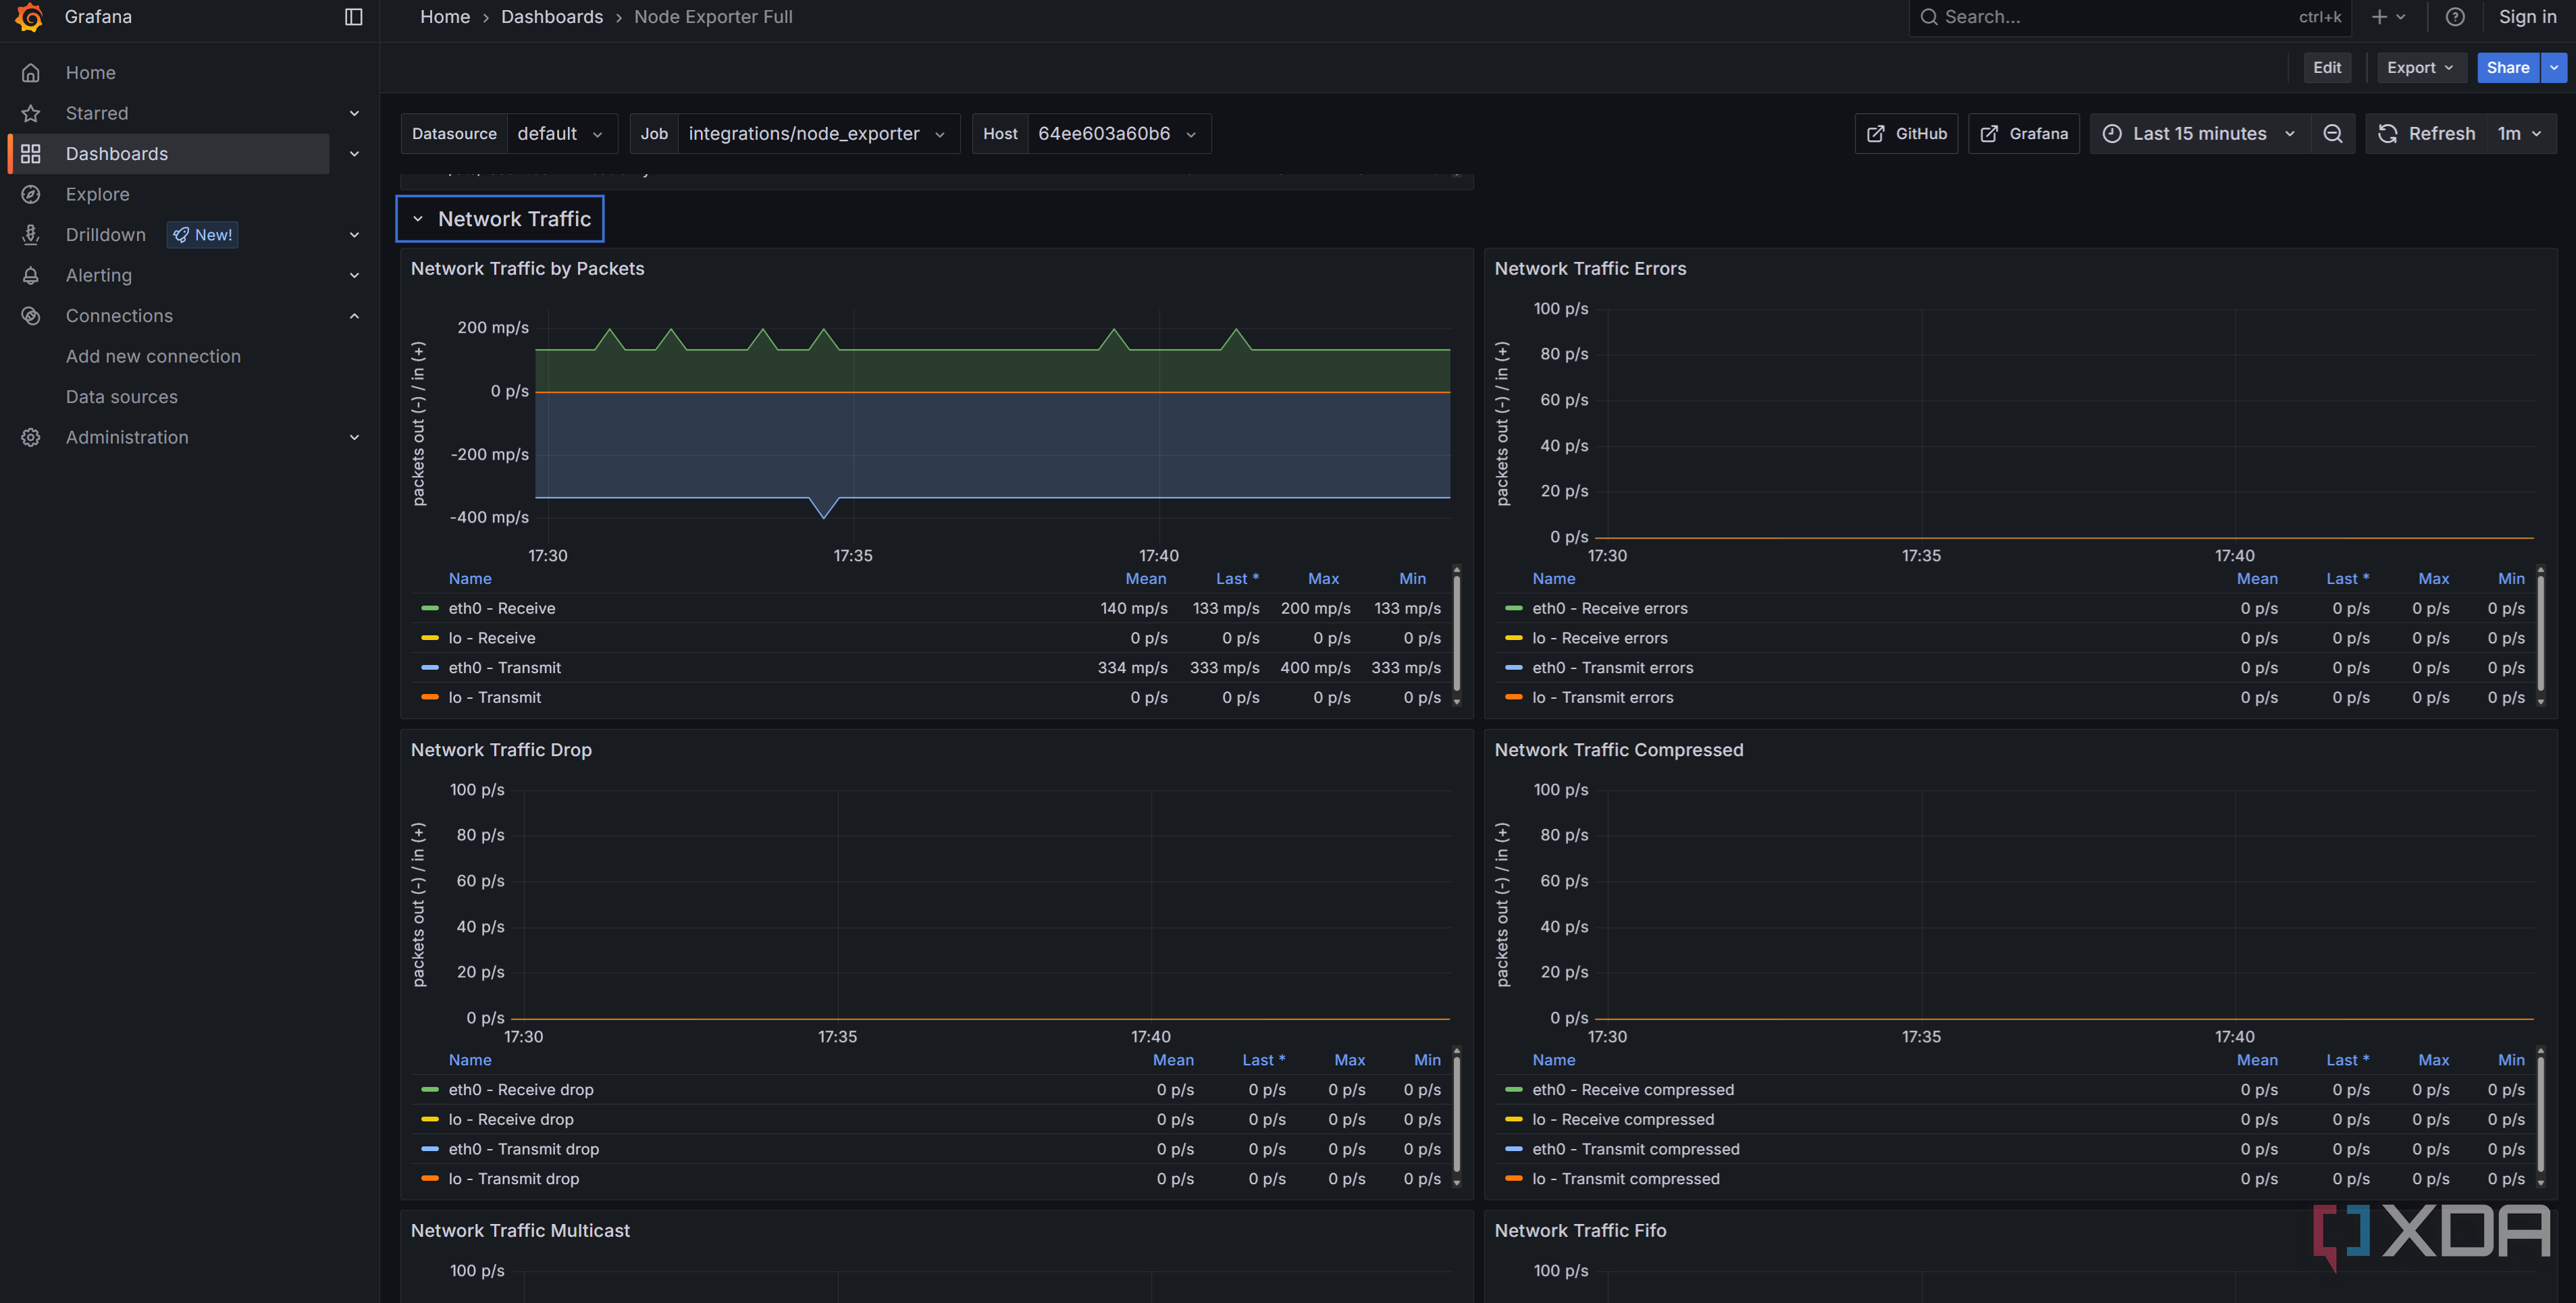2576x1303 pixels.
Task: Click the Grafana logo icon
Action: (30, 17)
